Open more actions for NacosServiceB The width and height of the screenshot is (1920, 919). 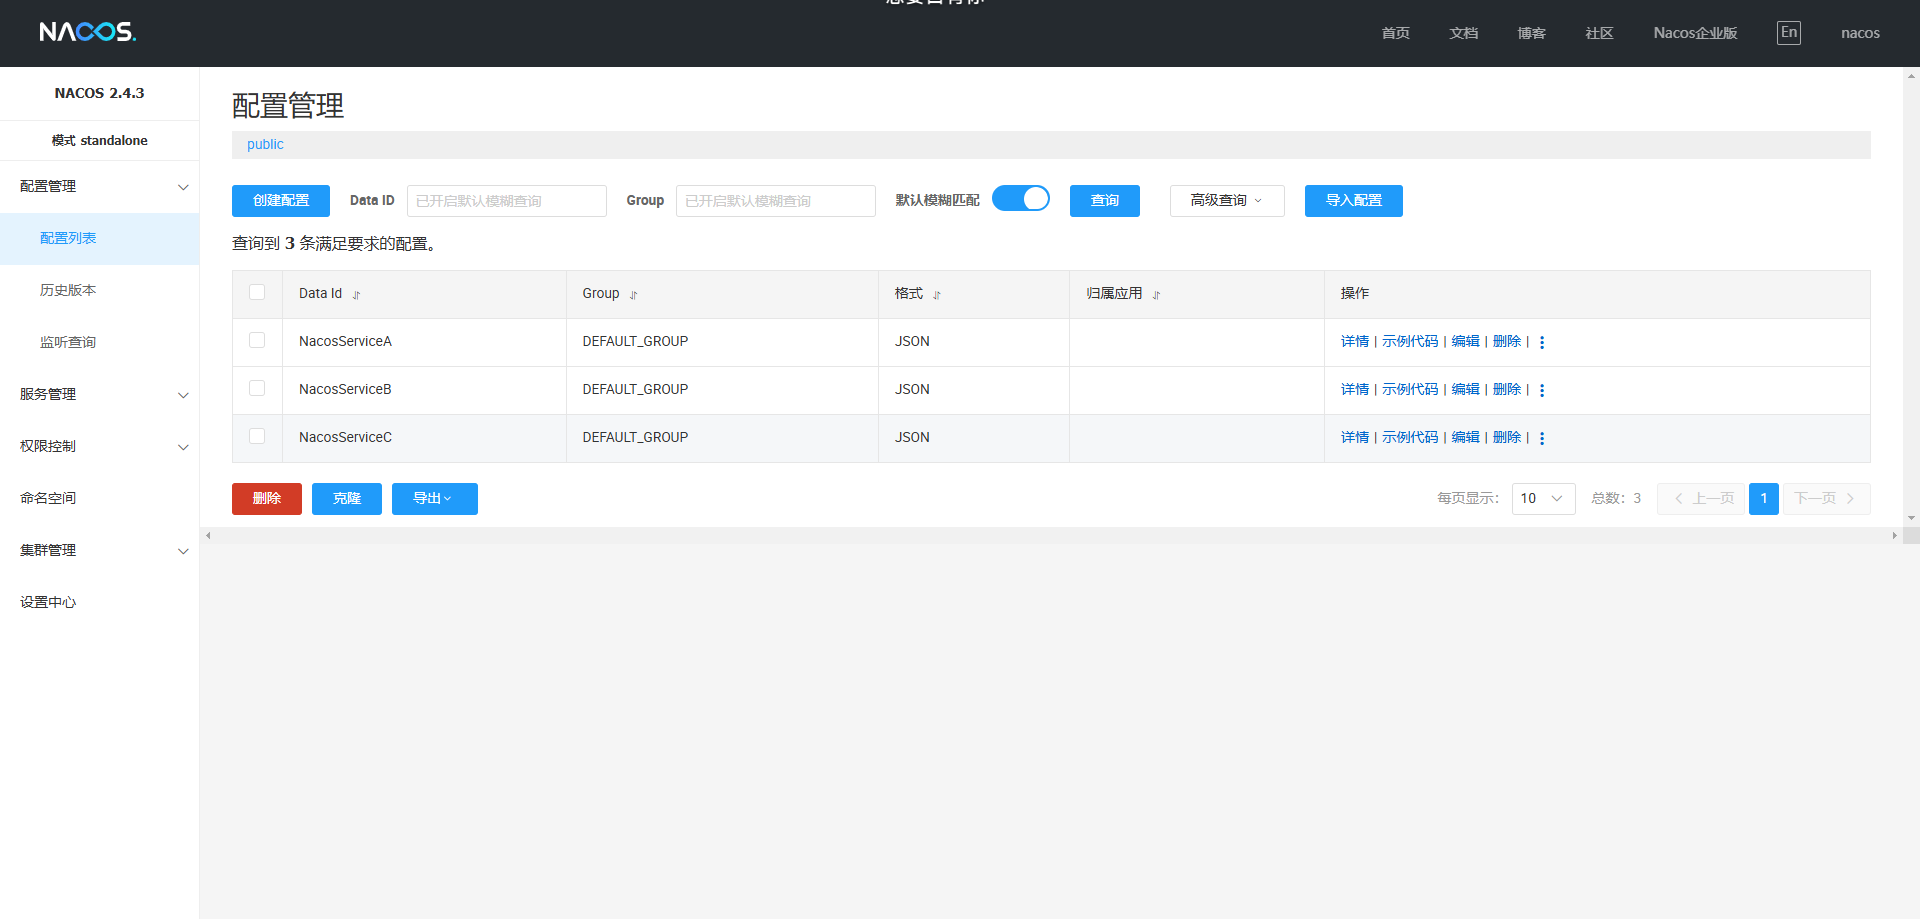(x=1542, y=390)
